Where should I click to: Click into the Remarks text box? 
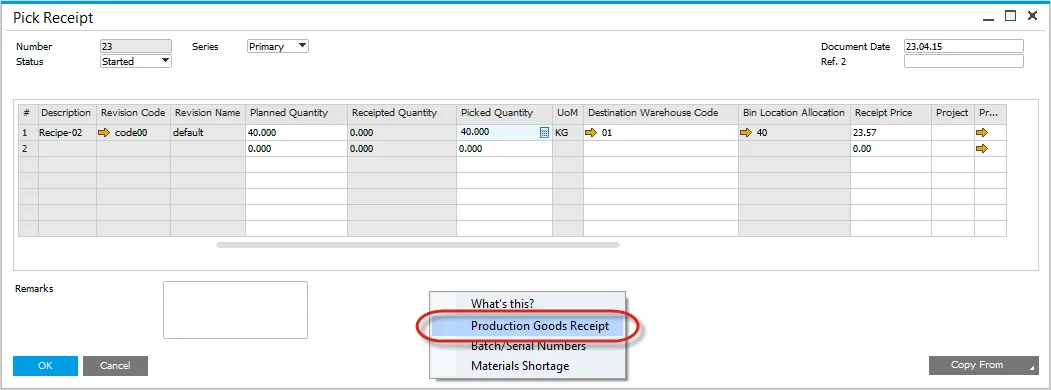235,310
